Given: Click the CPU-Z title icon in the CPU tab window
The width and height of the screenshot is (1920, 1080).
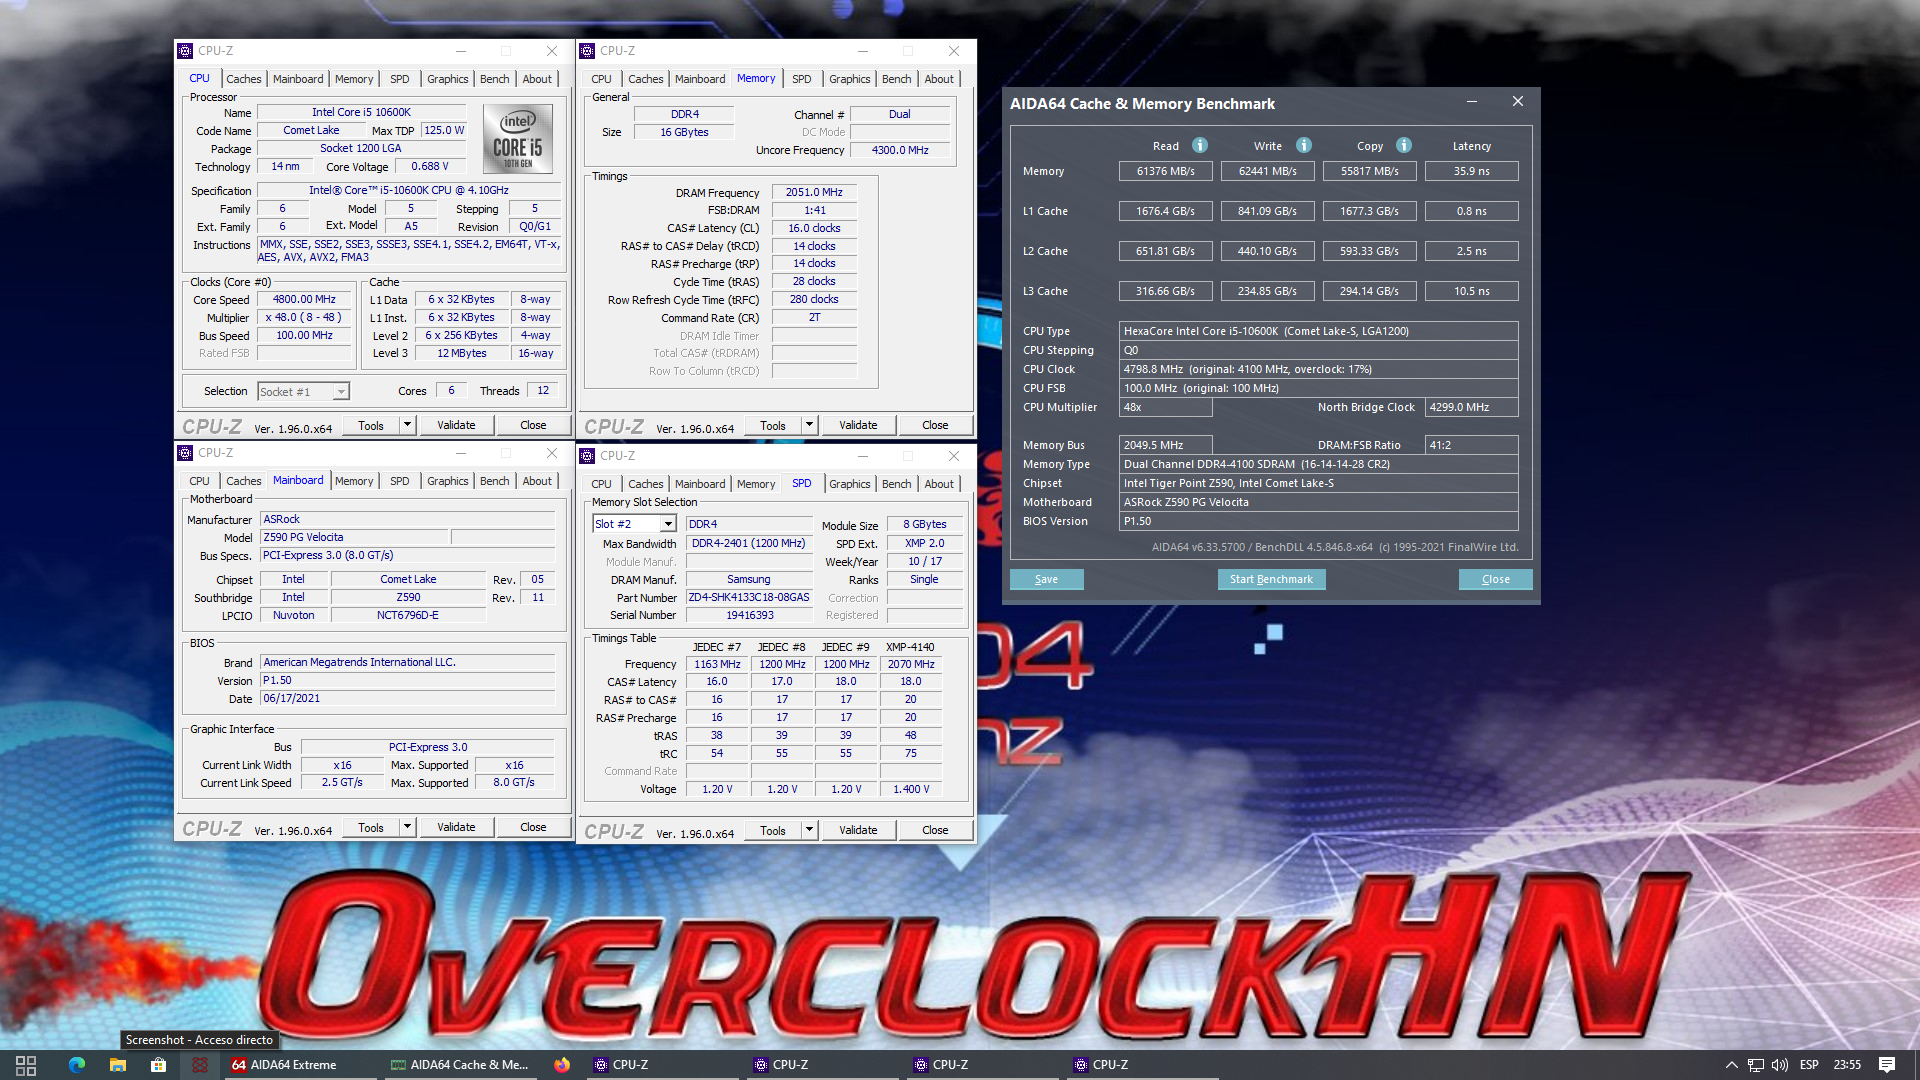Looking at the screenshot, I should pyautogui.click(x=185, y=51).
